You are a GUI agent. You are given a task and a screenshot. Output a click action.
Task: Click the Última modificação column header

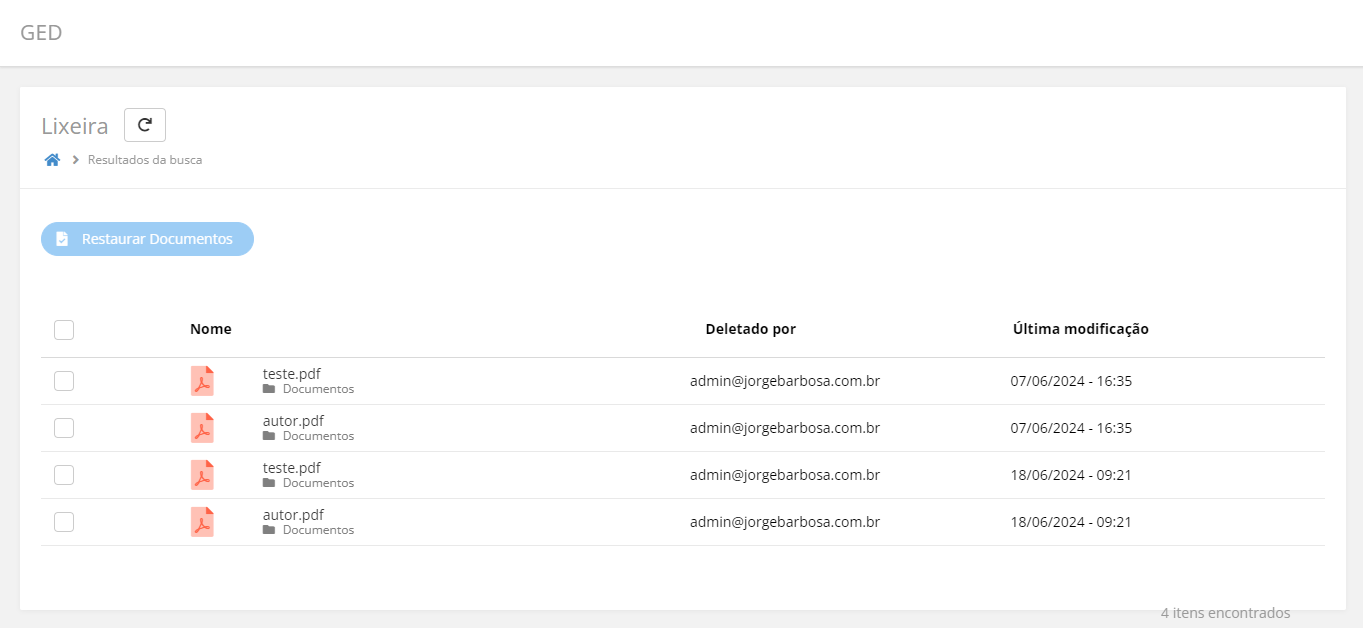pos(1080,329)
